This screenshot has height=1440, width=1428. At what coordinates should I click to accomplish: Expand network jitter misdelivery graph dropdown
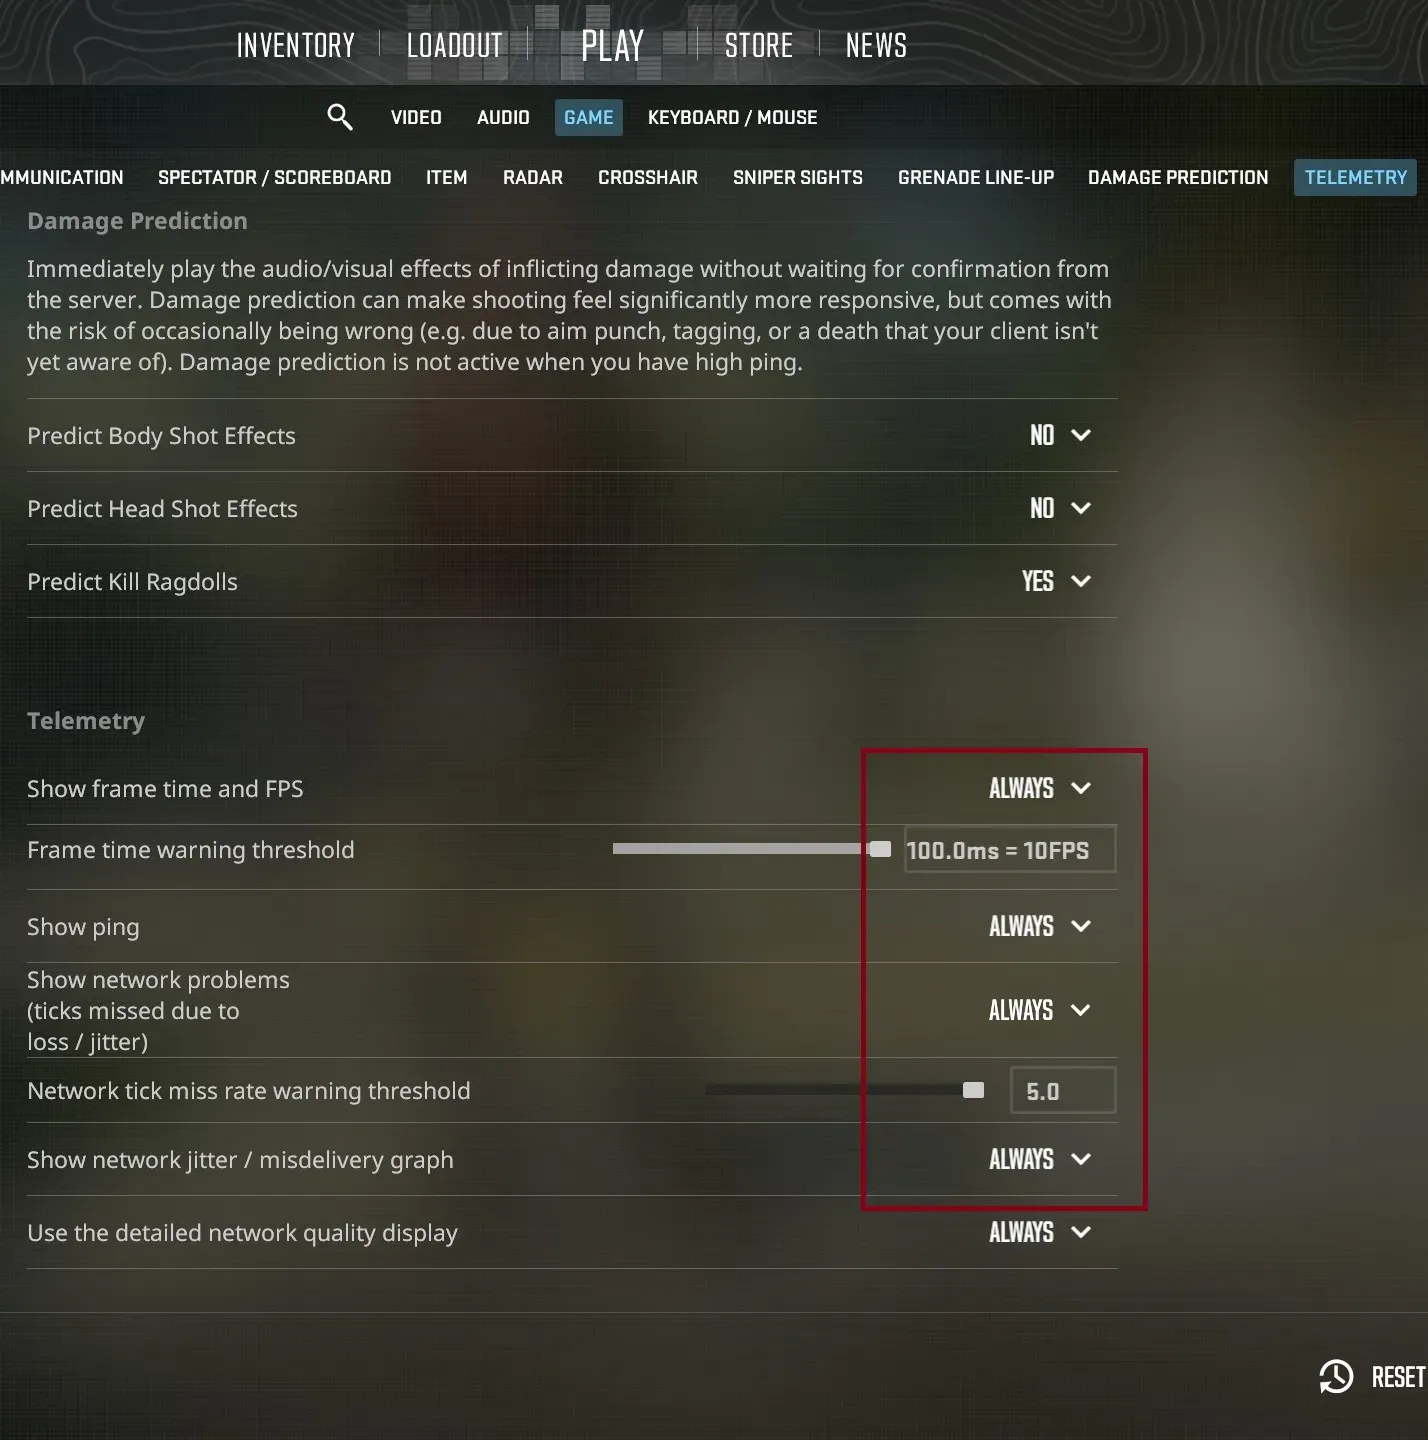pyautogui.click(x=1040, y=1159)
